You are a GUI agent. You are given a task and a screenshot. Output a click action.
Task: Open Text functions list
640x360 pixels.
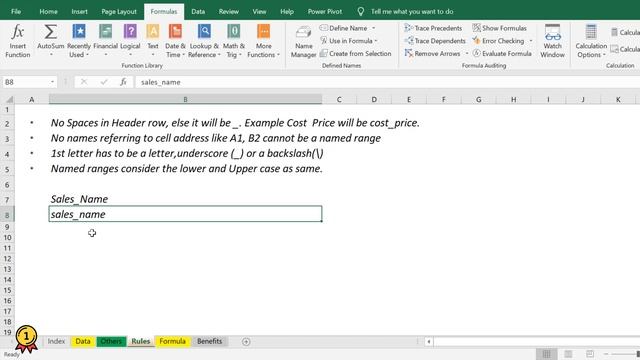click(x=153, y=41)
